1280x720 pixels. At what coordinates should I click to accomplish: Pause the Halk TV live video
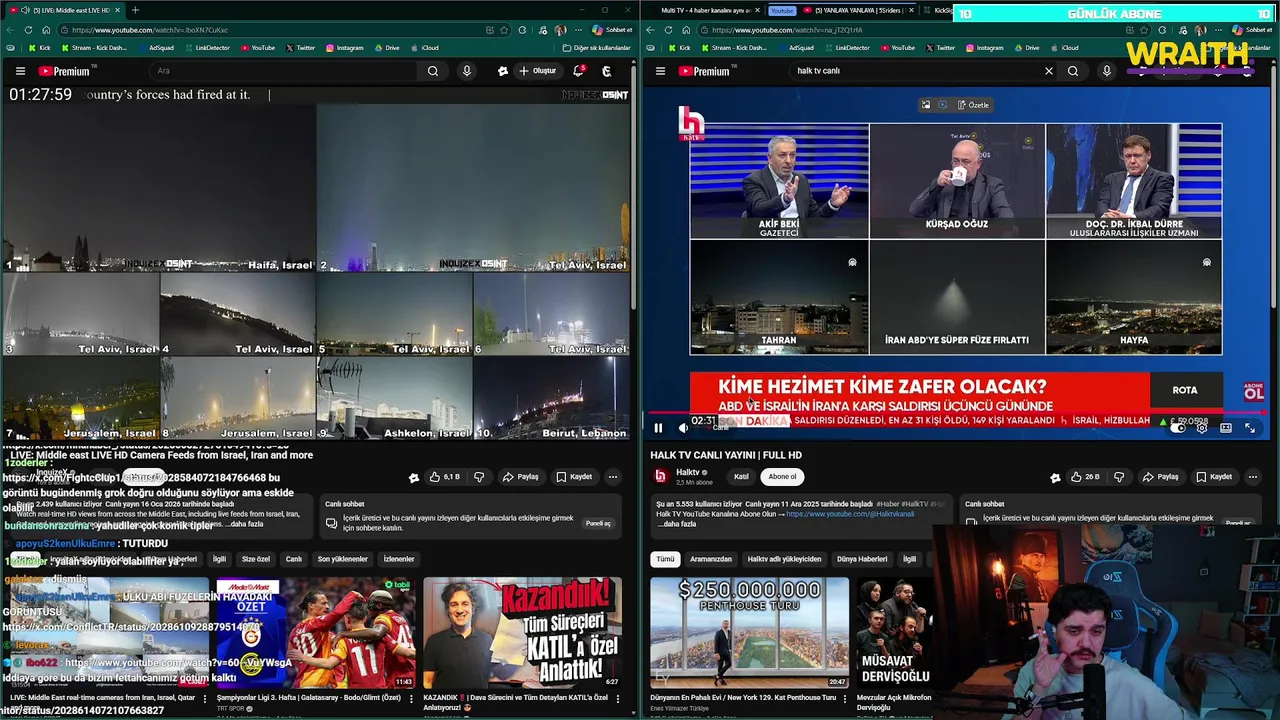[658, 428]
